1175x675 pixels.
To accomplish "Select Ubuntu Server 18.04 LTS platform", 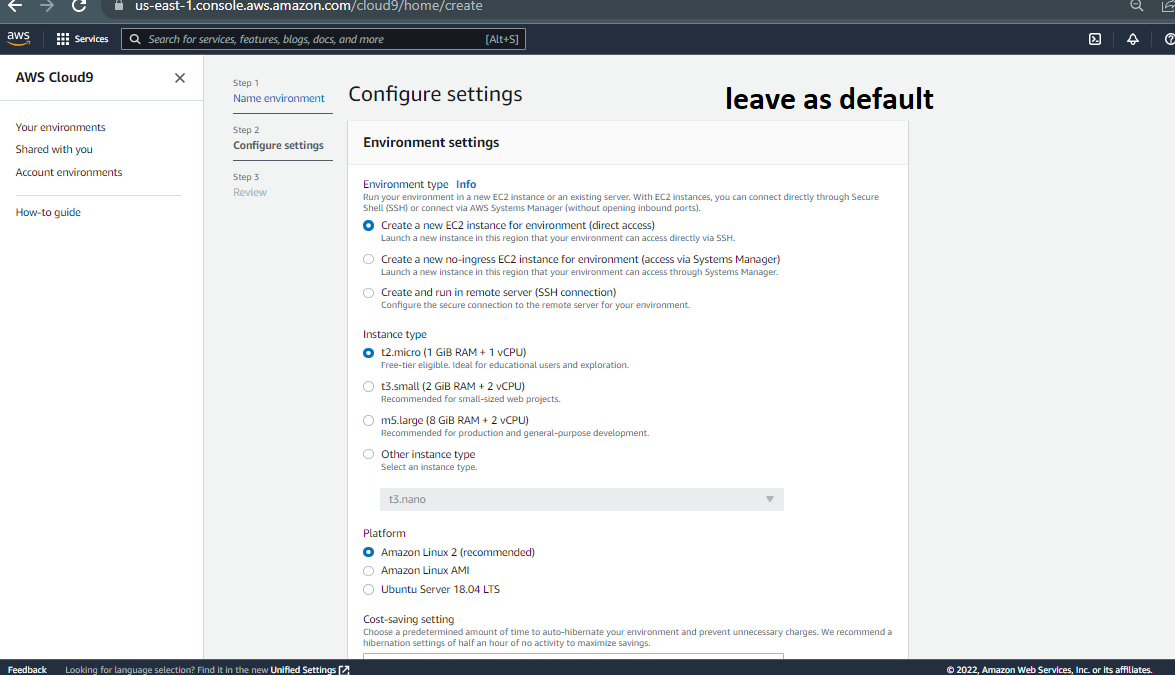I will tap(369, 590).
